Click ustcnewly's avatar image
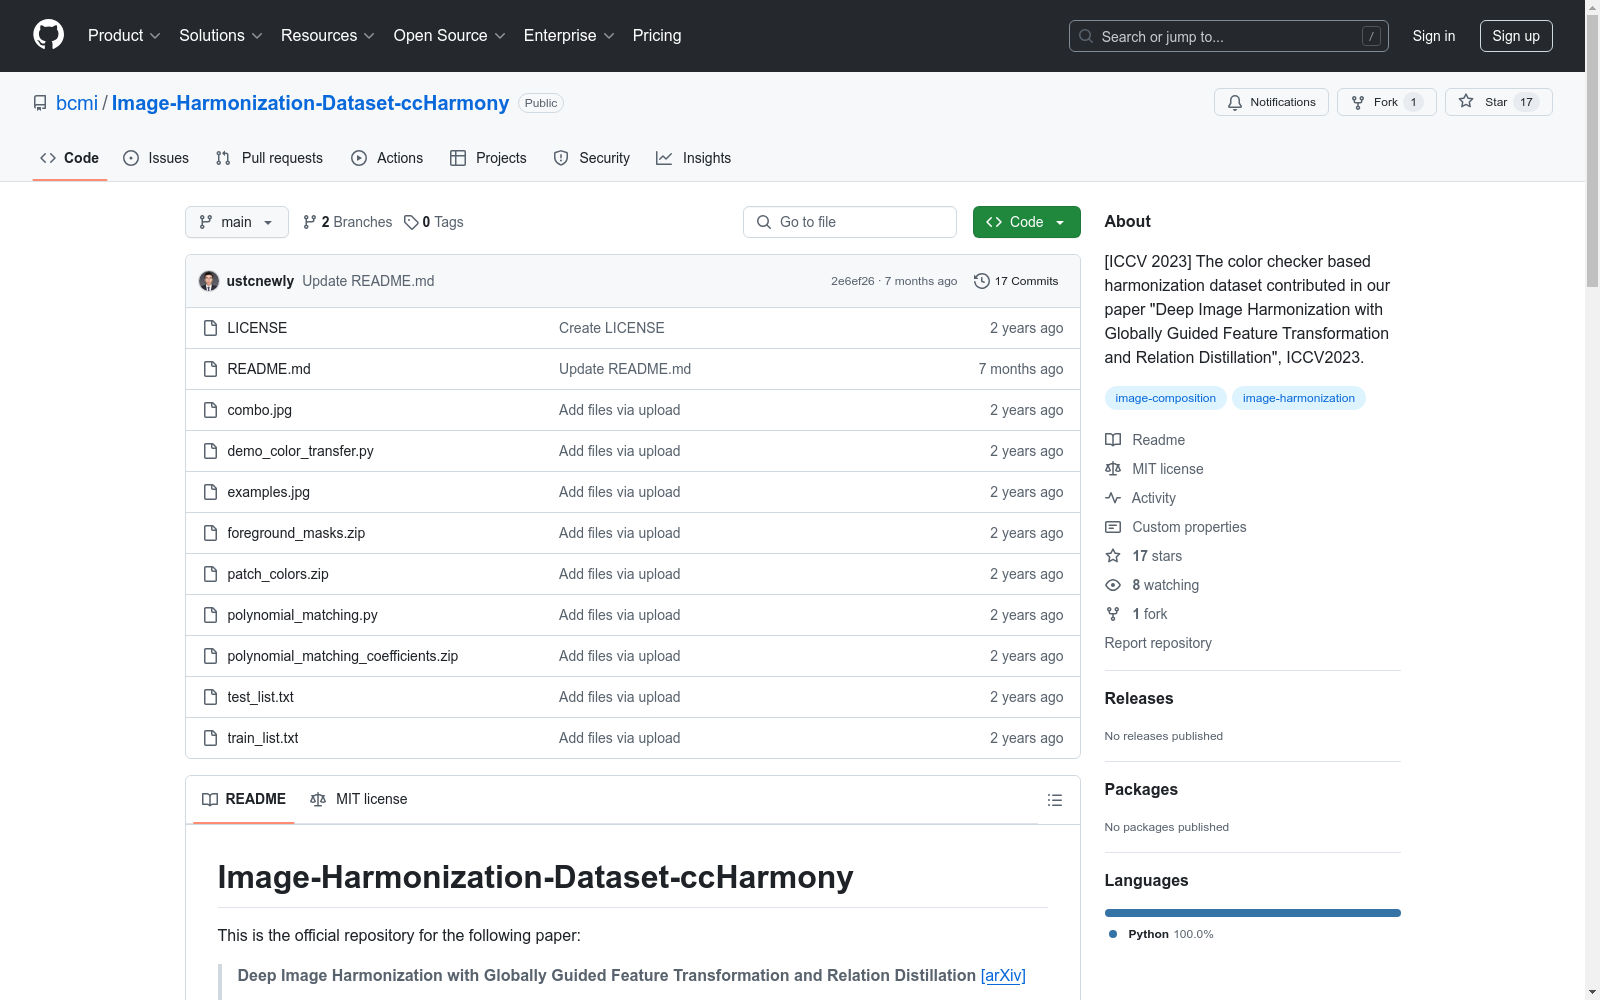This screenshot has width=1600, height=1000. tap(209, 281)
